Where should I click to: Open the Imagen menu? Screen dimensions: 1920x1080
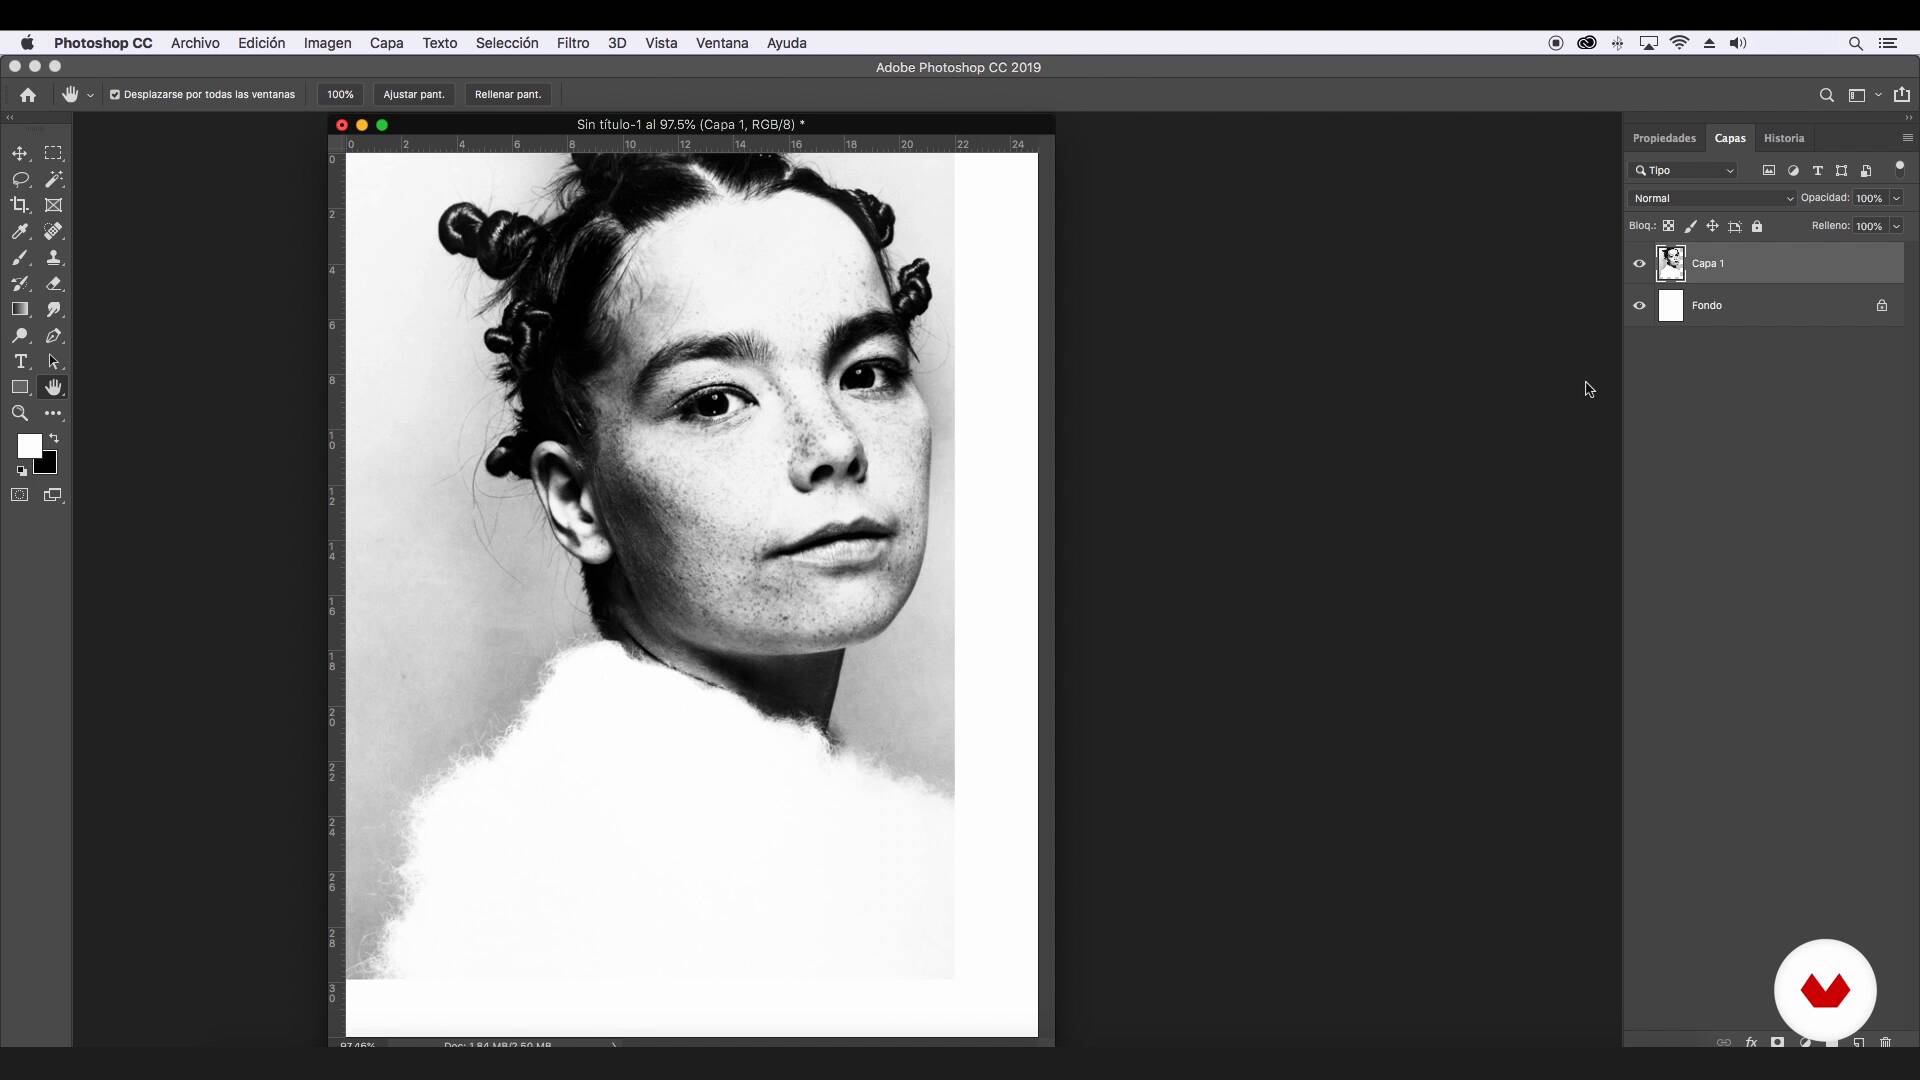tap(327, 43)
